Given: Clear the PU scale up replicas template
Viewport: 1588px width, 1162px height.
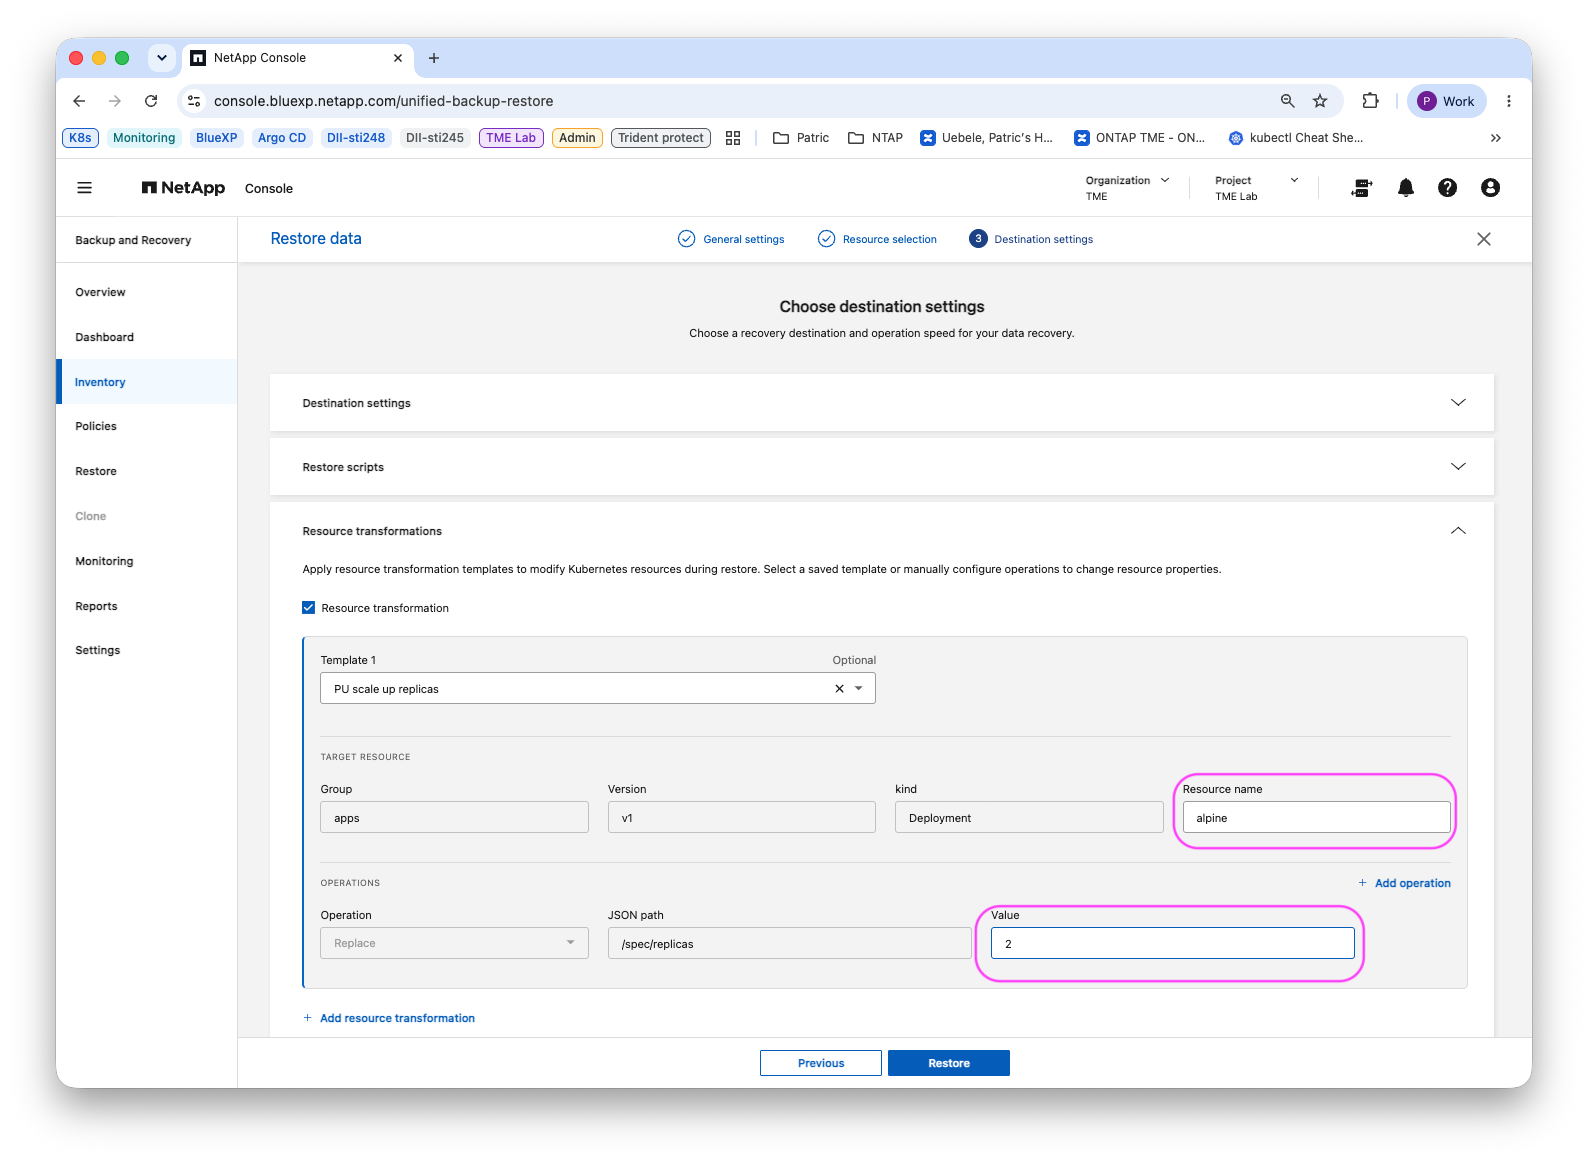Looking at the screenshot, I should click(839, 689).
